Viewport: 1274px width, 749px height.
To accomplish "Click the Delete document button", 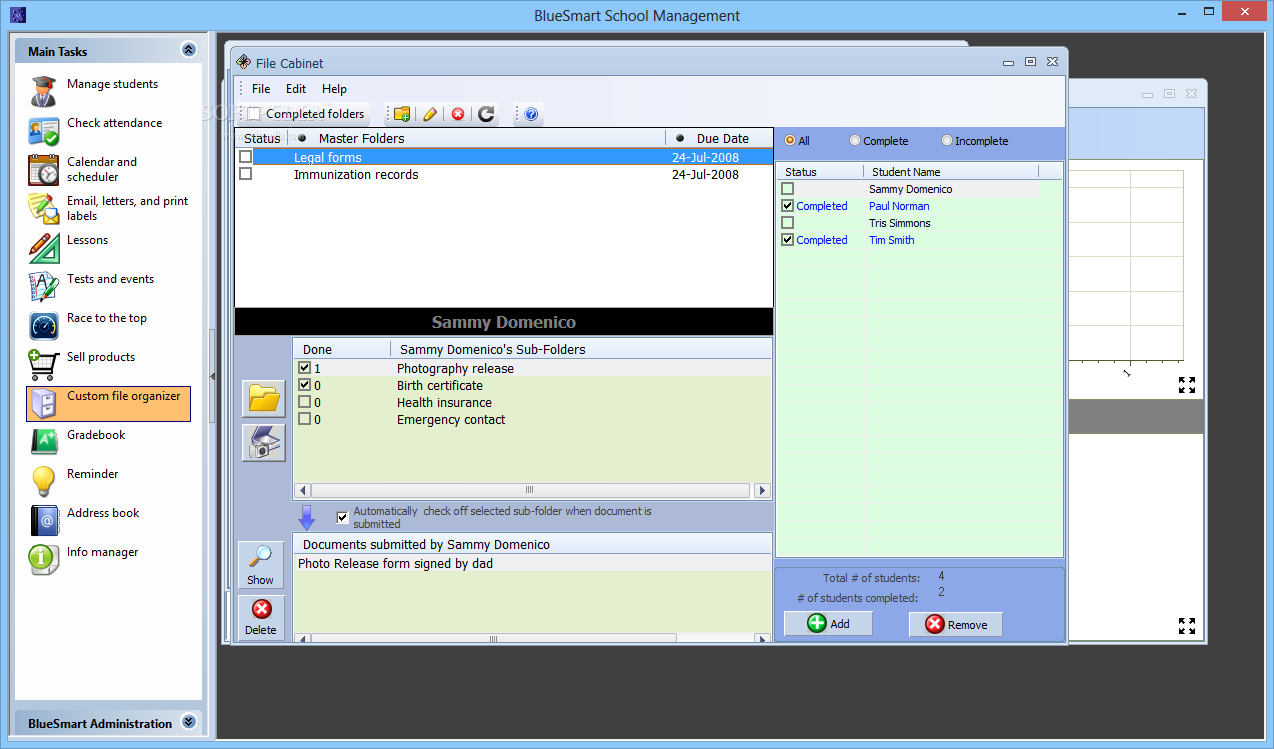I will pos(261,617).
